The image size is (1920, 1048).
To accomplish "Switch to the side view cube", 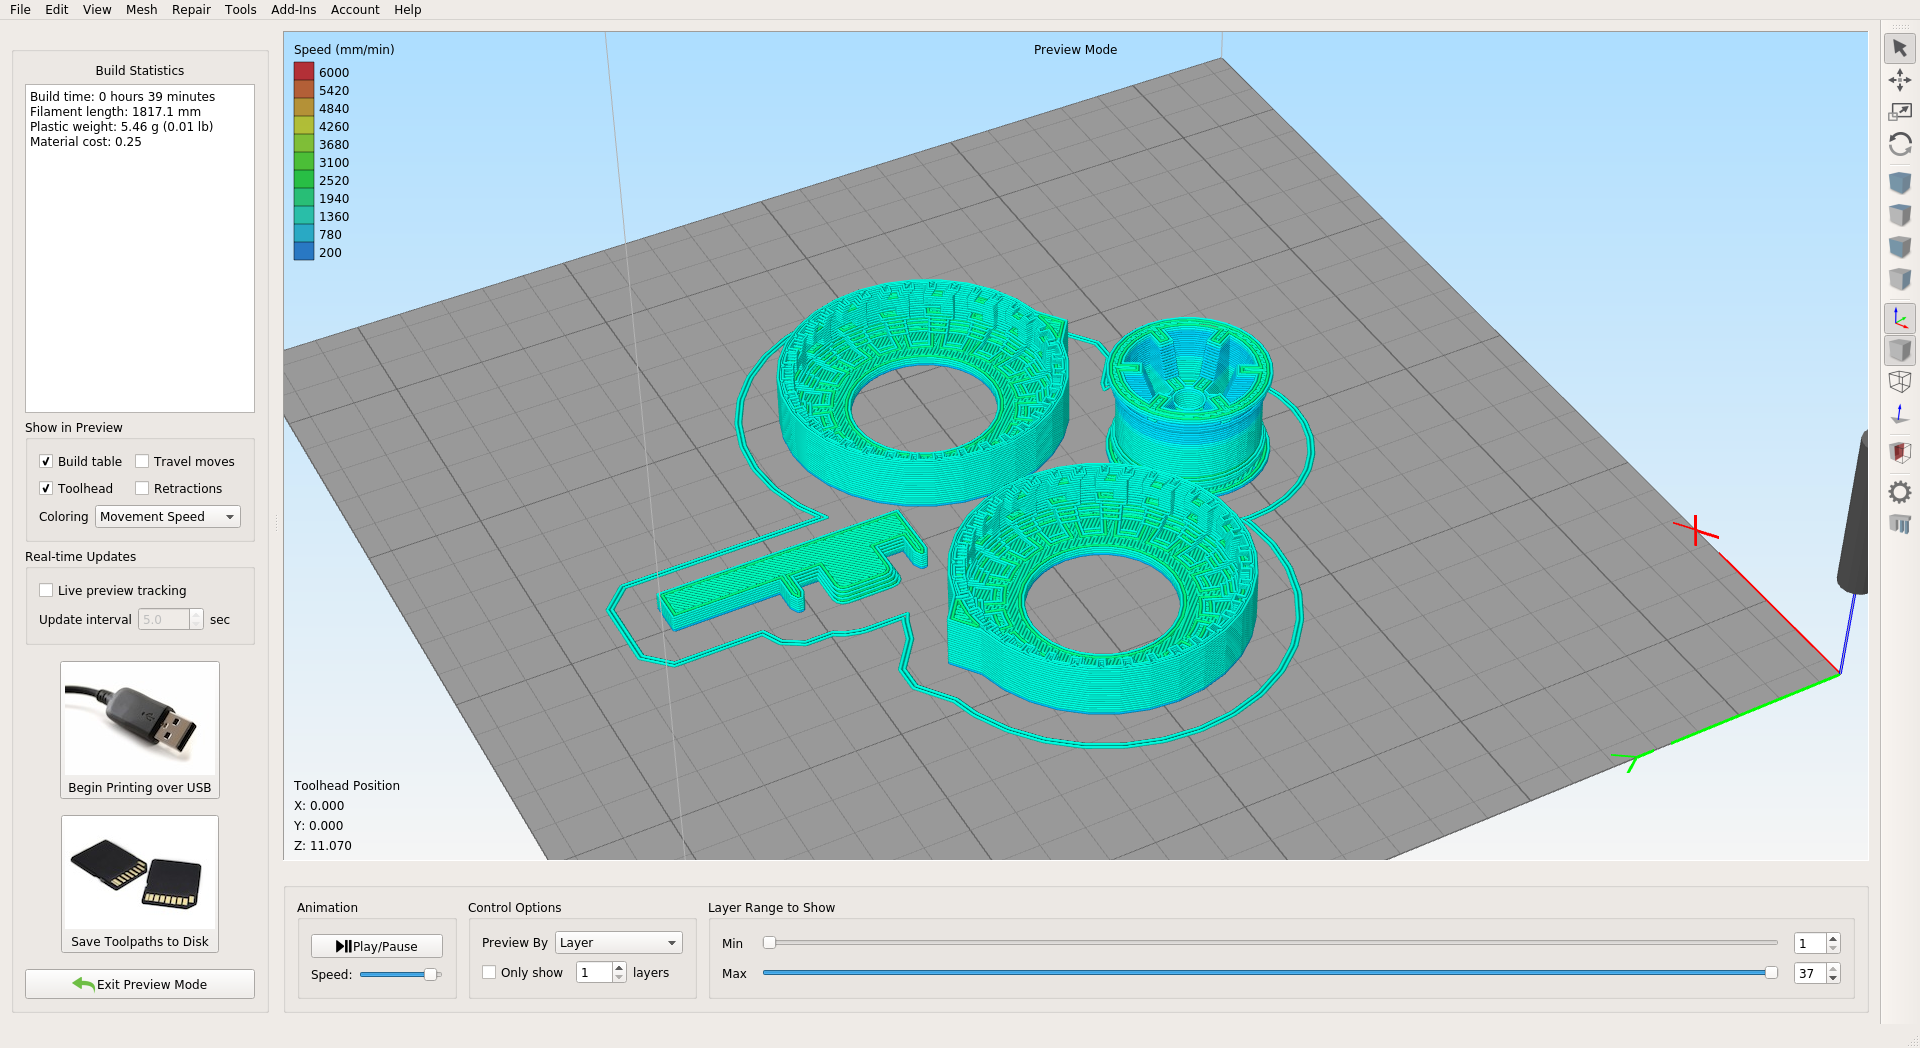I will click(x=1900, y=279).
